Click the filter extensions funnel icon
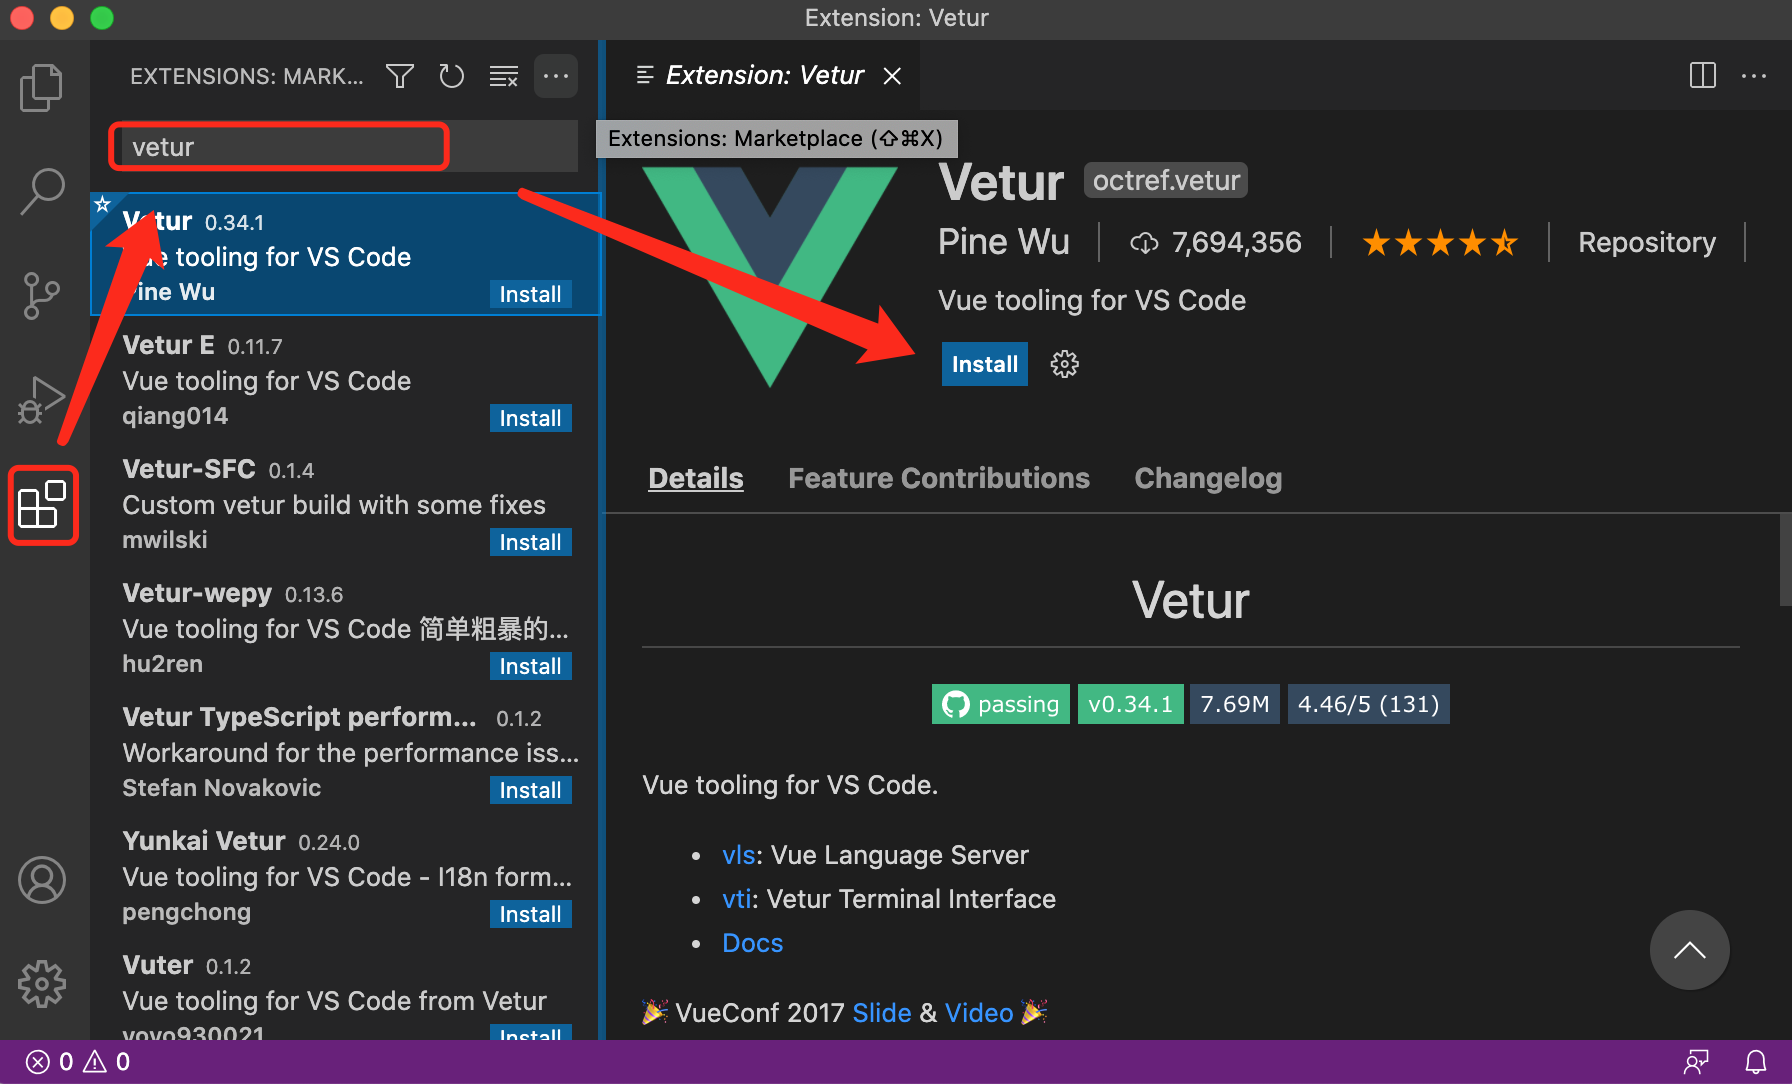 [x=400, y=76]
